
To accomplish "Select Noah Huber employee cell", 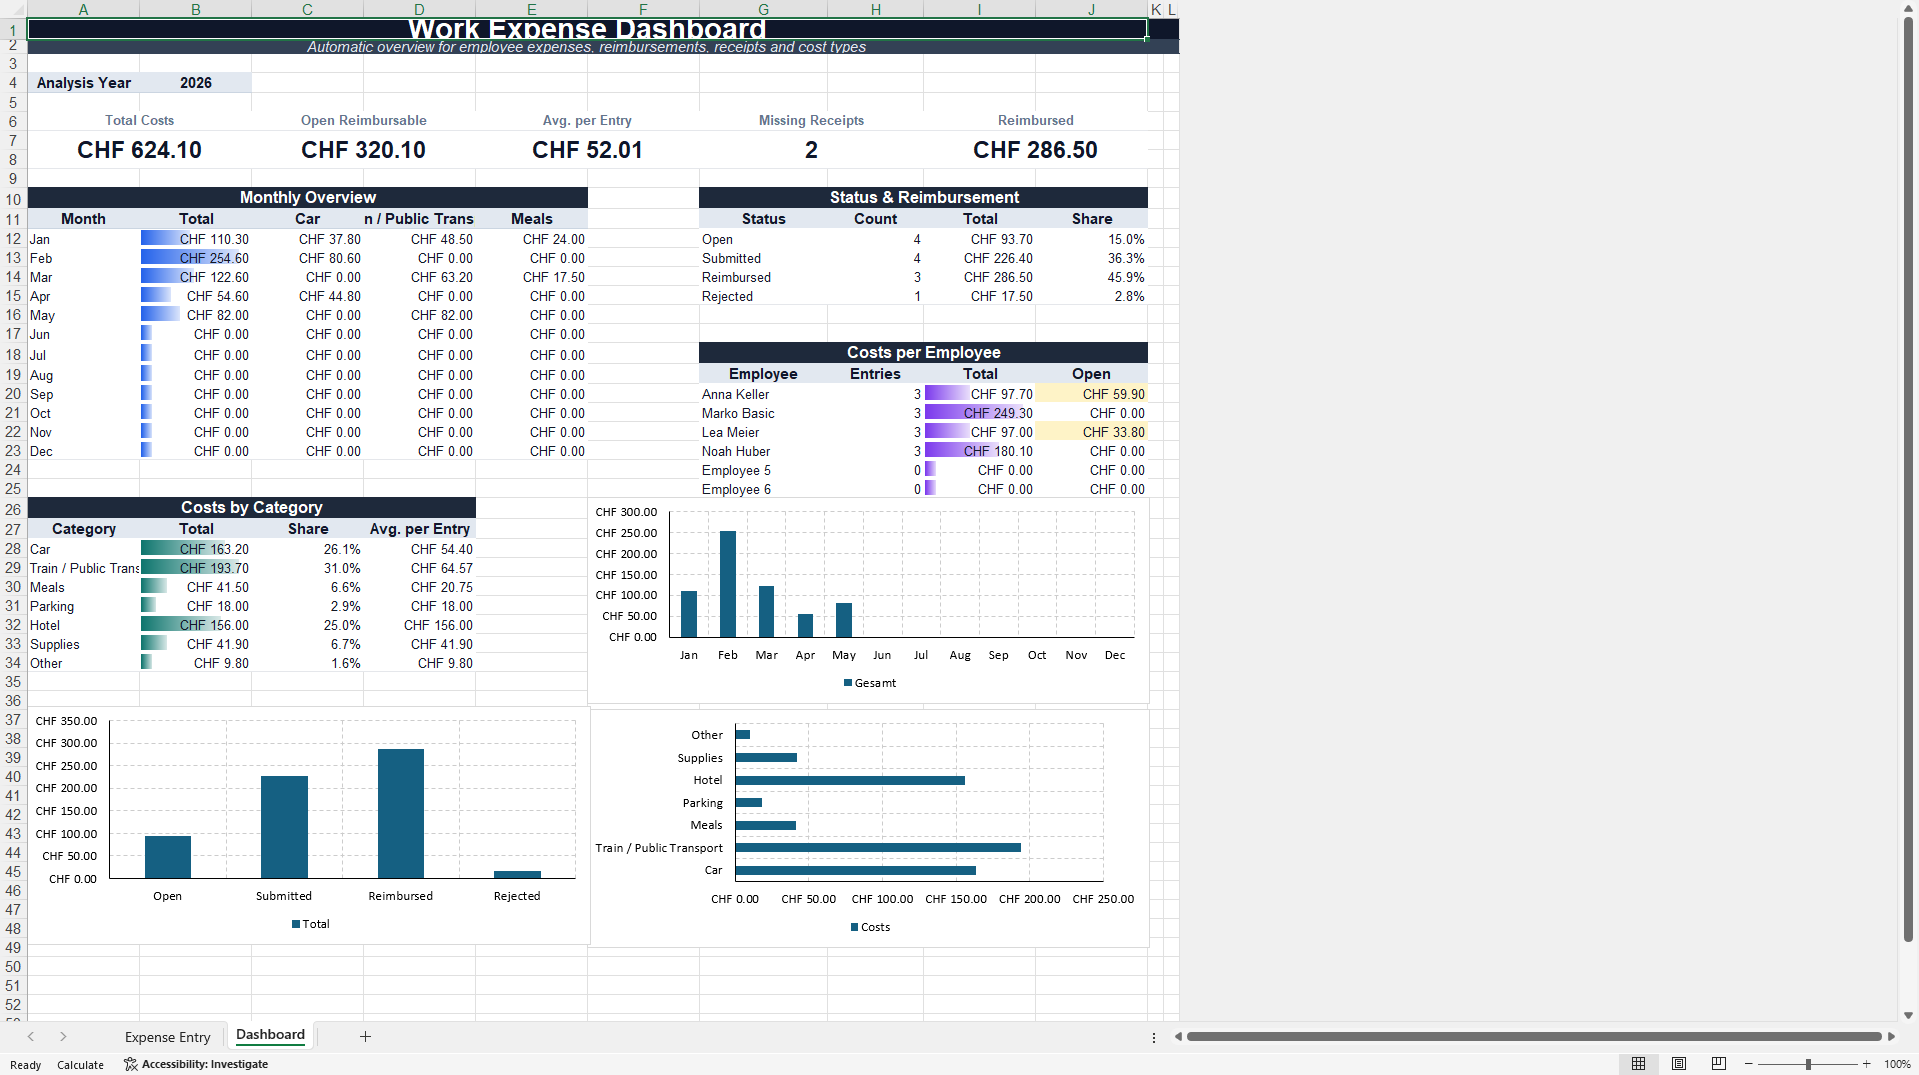I will click(x=763, y=451).
